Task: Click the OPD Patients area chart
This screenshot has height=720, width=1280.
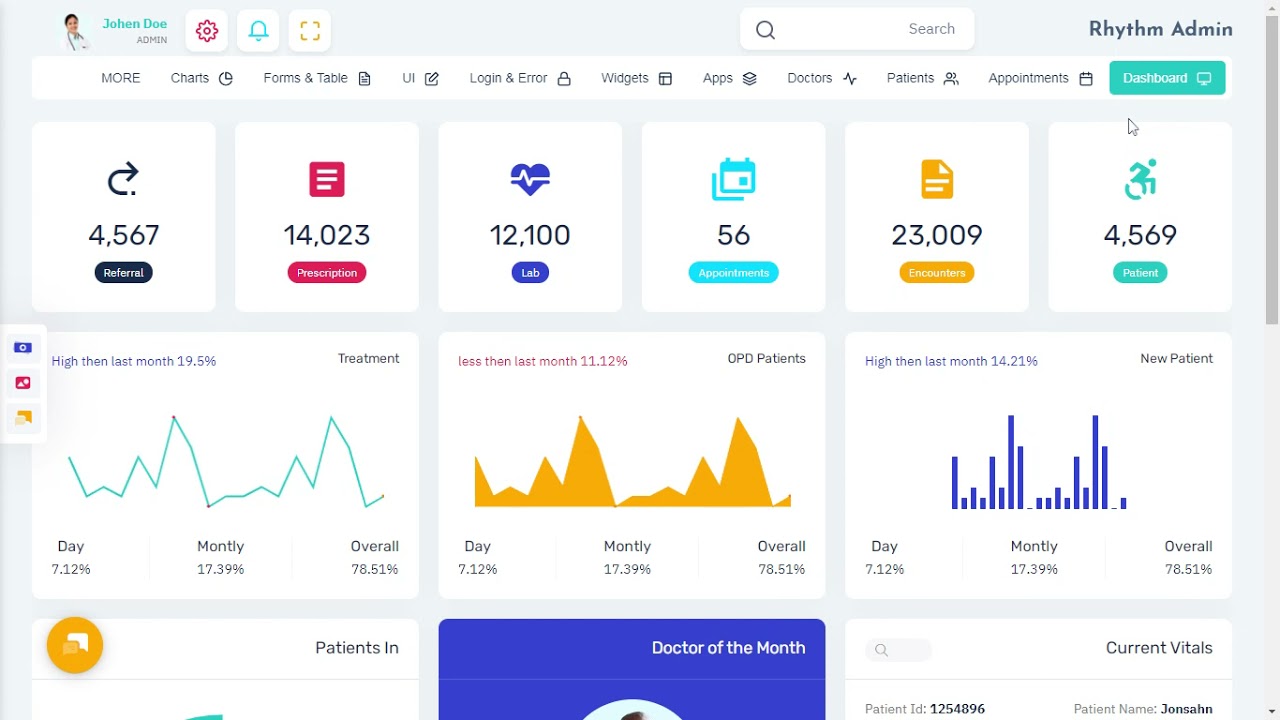Action: [632, 462]
